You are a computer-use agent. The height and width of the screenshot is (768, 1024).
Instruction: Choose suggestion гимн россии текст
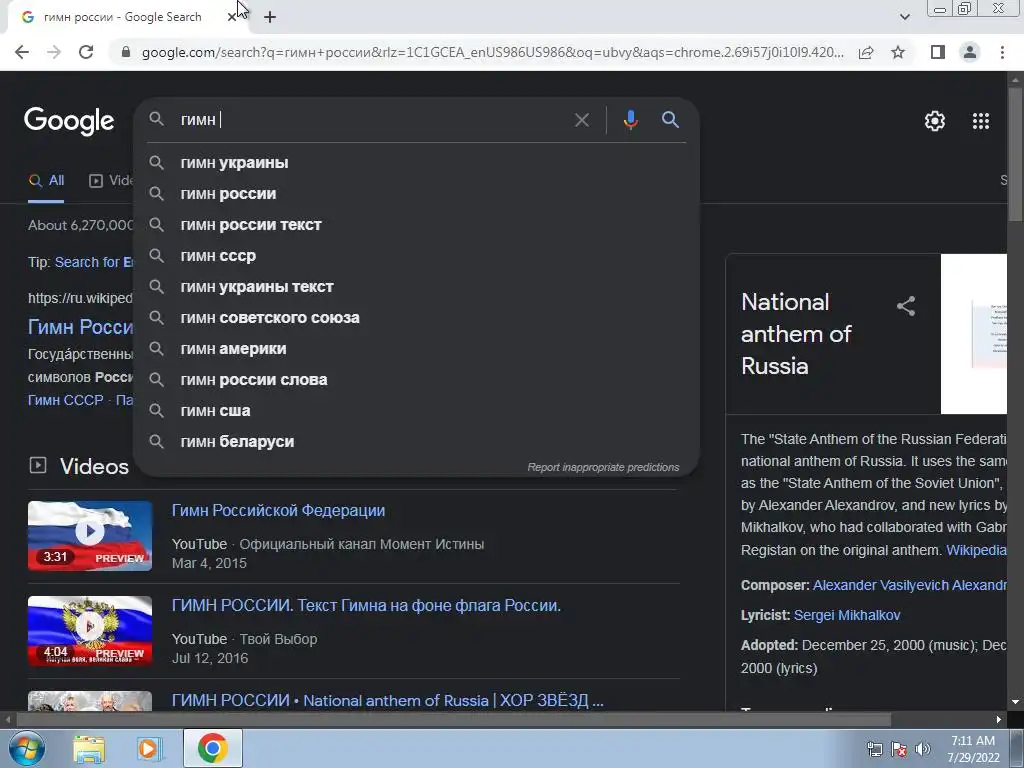tap(416, 225)
